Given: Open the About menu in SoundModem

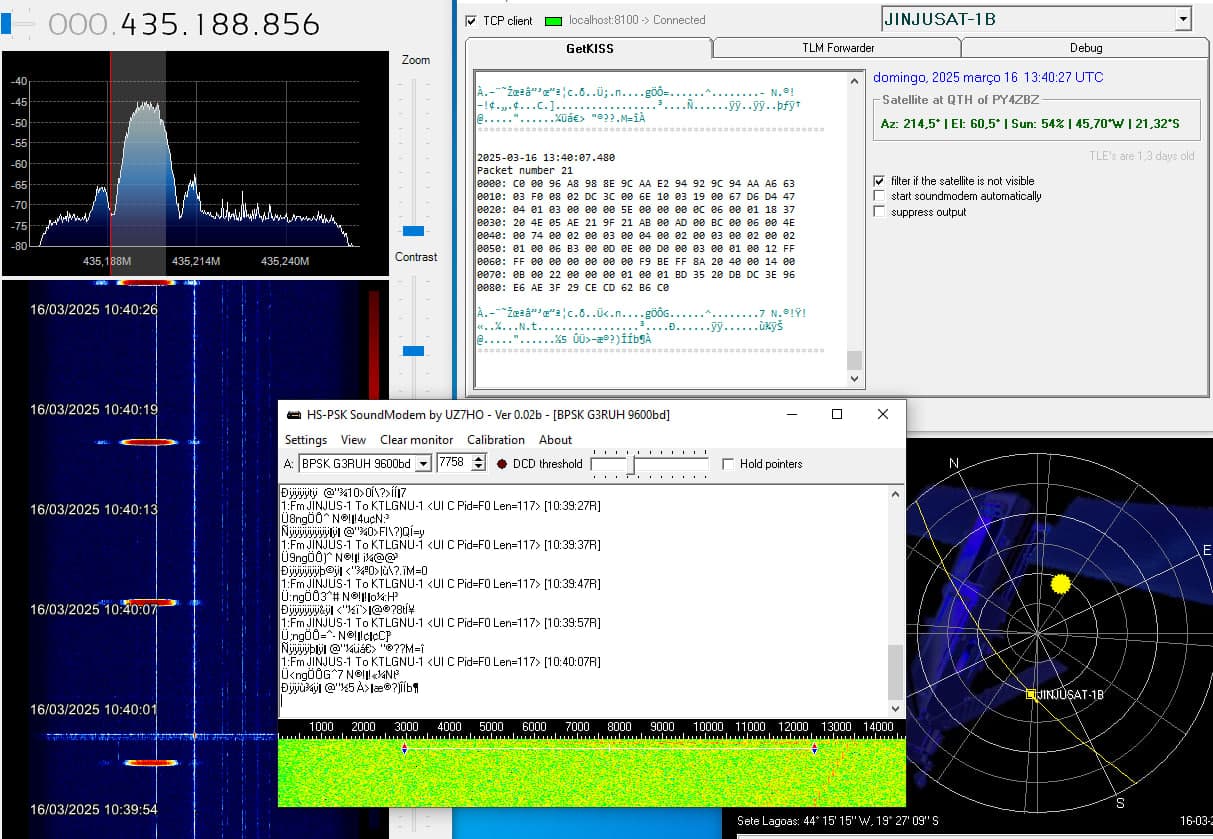Looking at the screenshot, I should click(555, 440).
